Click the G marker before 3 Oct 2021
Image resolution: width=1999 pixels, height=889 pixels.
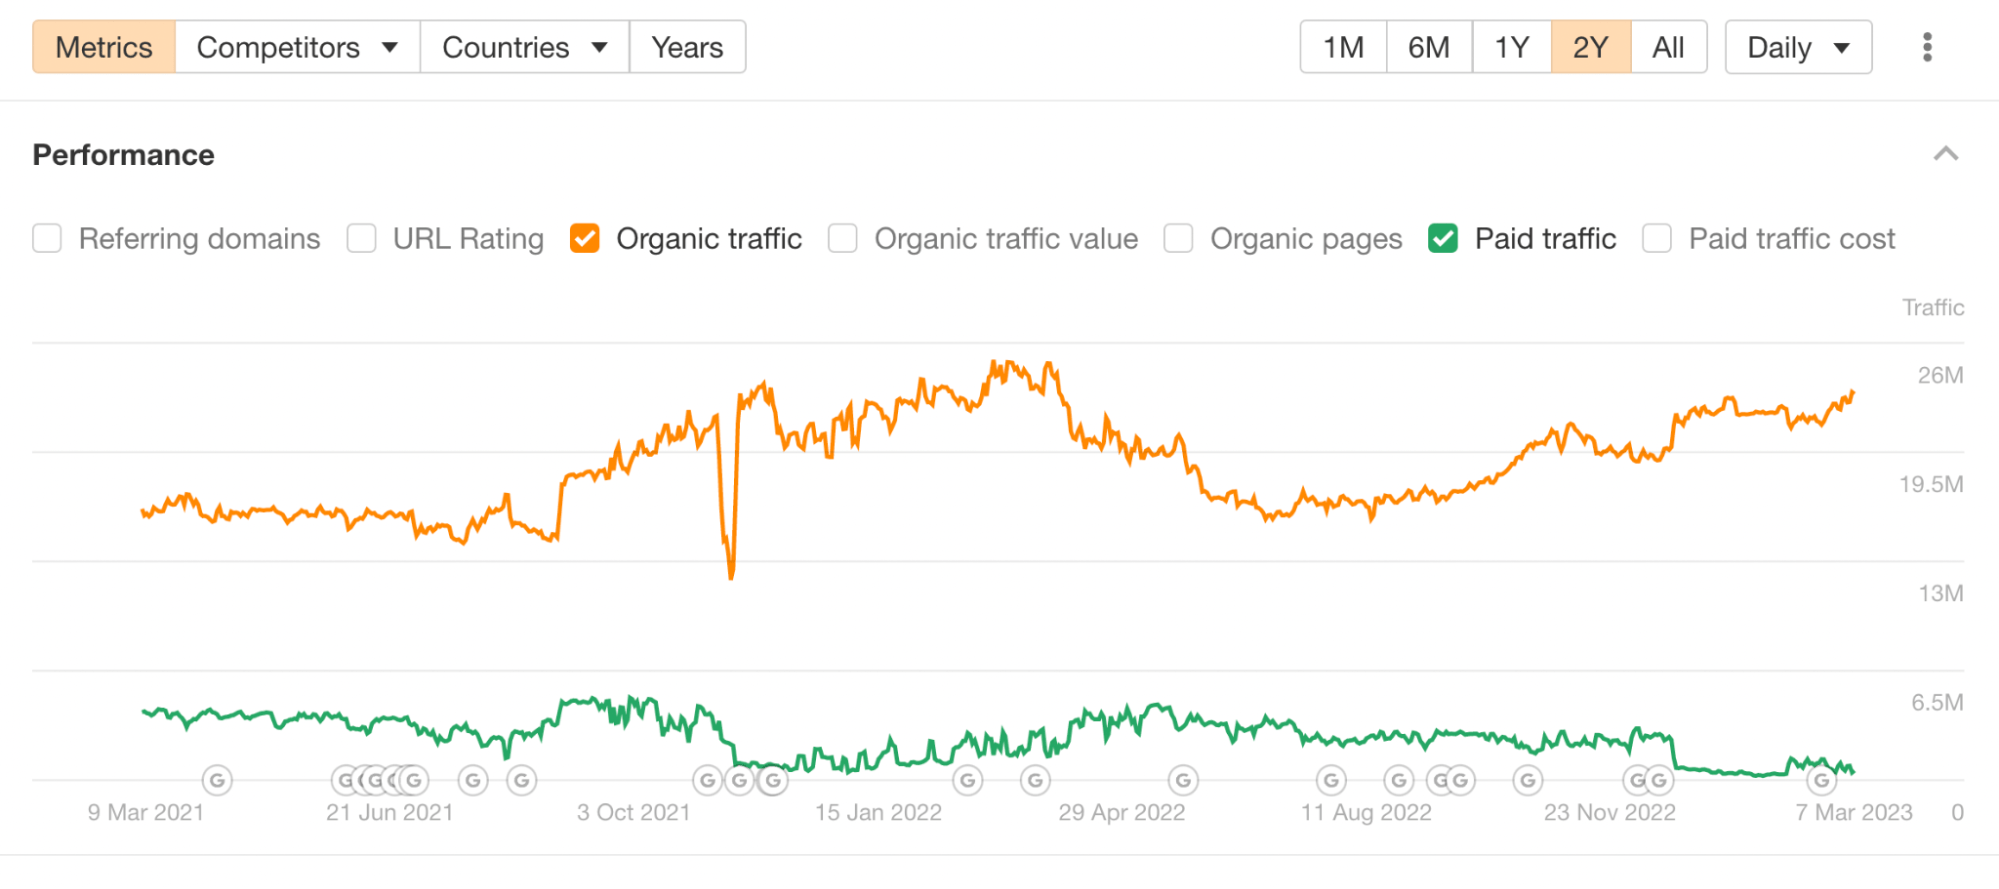pyautogui.click(x=521, y=780)
